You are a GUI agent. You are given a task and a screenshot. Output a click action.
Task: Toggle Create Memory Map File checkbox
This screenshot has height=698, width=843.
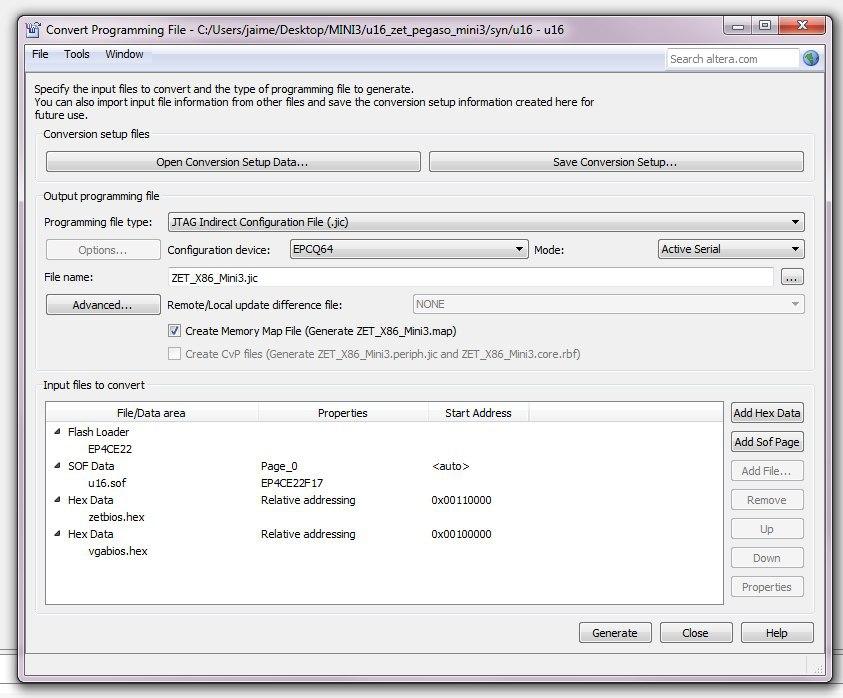pyautogui.click(x=174, y=331)
